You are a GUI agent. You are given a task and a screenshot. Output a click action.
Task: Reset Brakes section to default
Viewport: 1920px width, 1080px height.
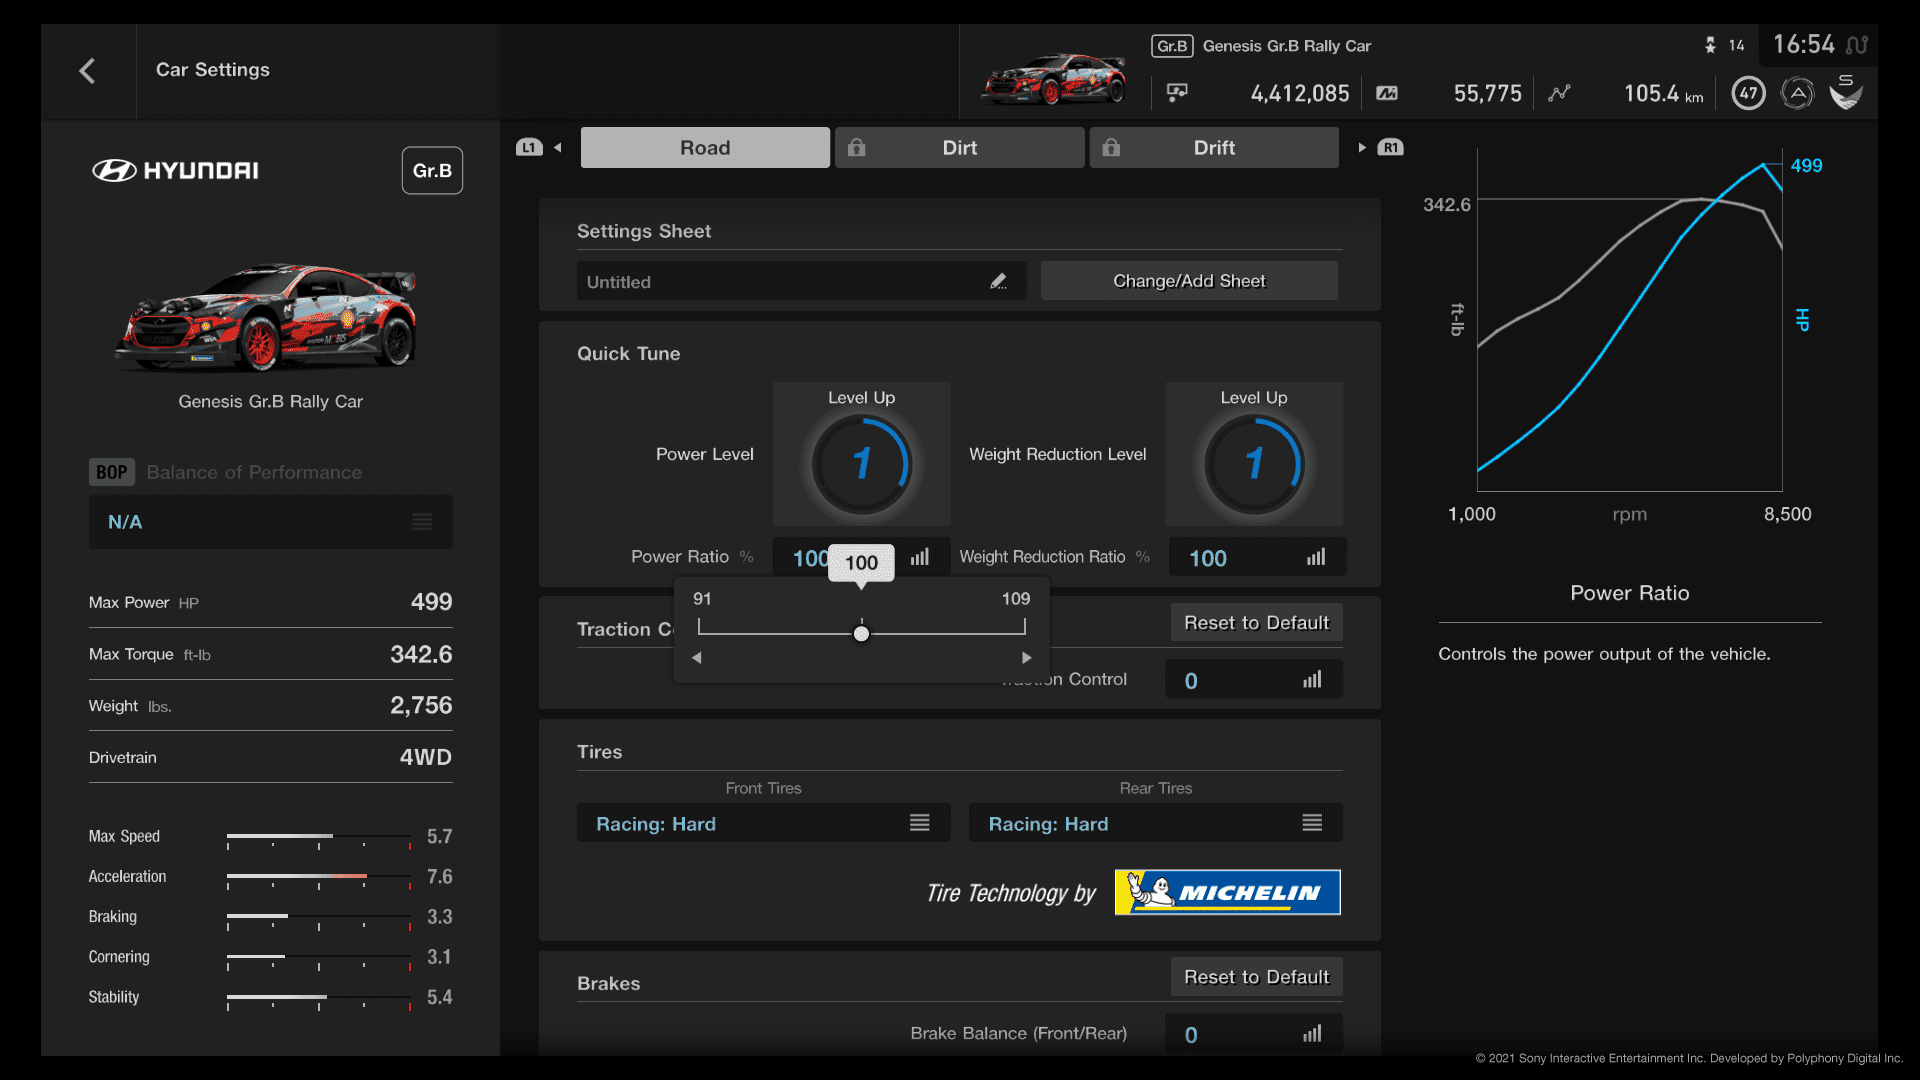[1256, 977]
